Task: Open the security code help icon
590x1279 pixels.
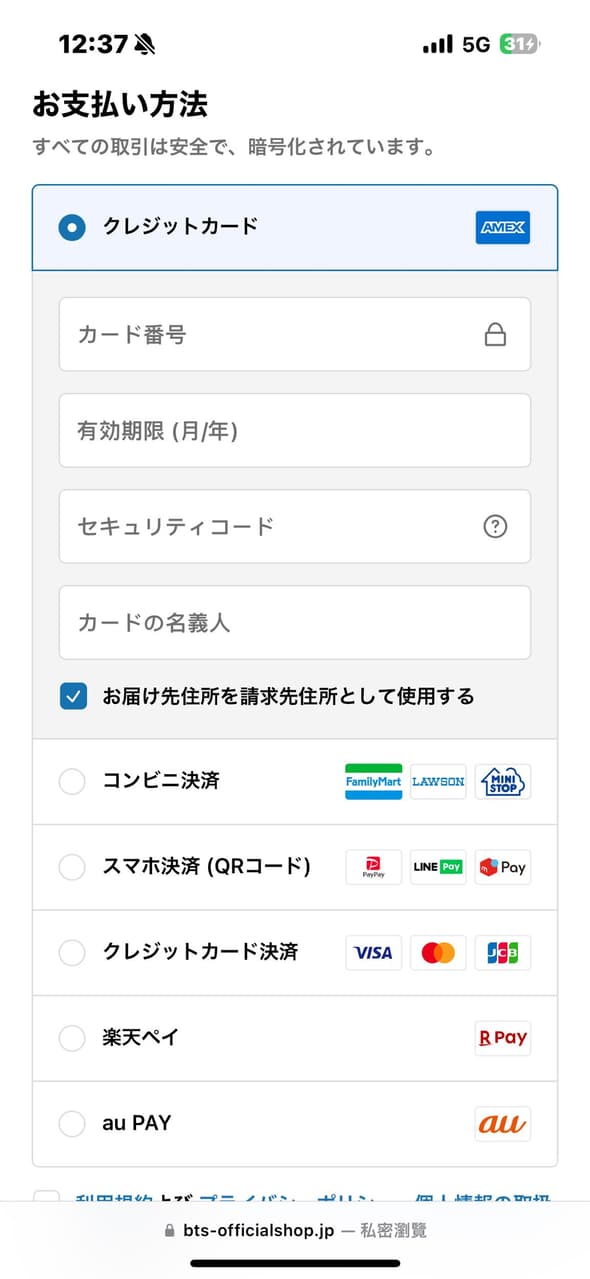Action: tap(495, 526)
